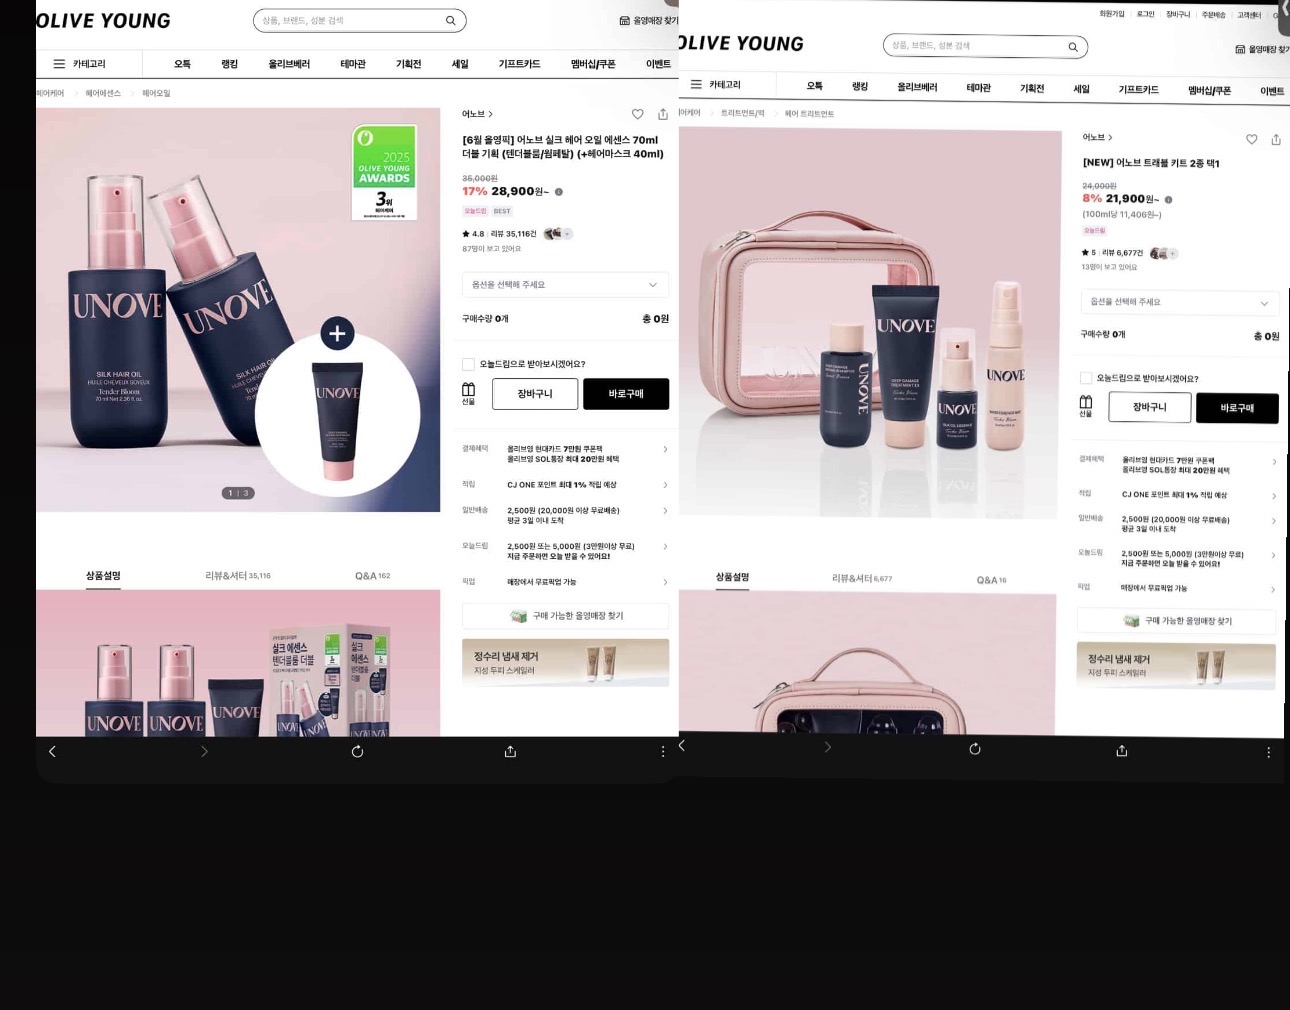Expand 픽업 row in right window
The image size is (1290, 1010).
(x=1178, y=588)
